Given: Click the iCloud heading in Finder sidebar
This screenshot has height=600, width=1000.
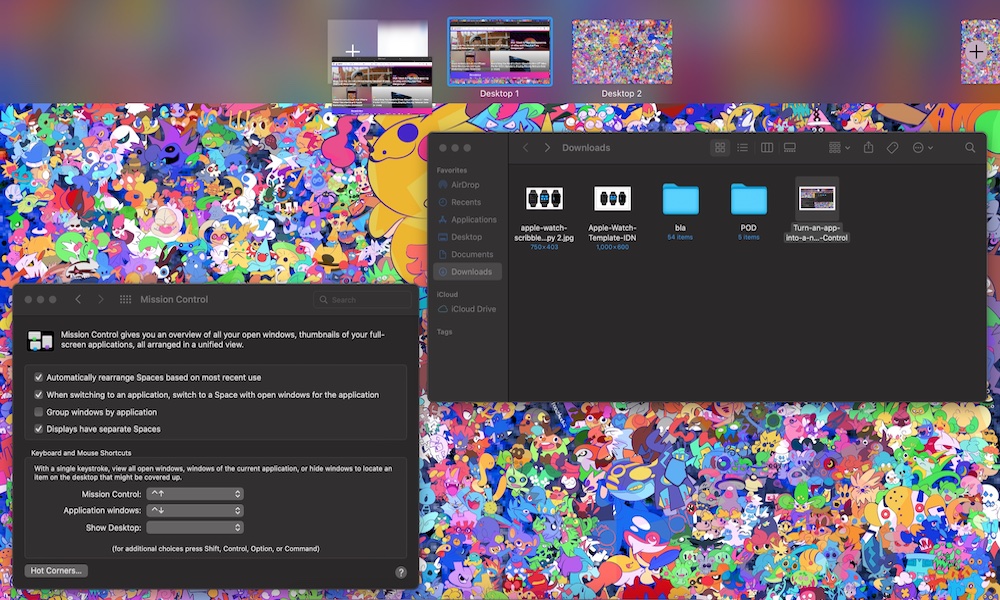Looking at the screenshot, I should pyautogui.click(x=447, y=295).
